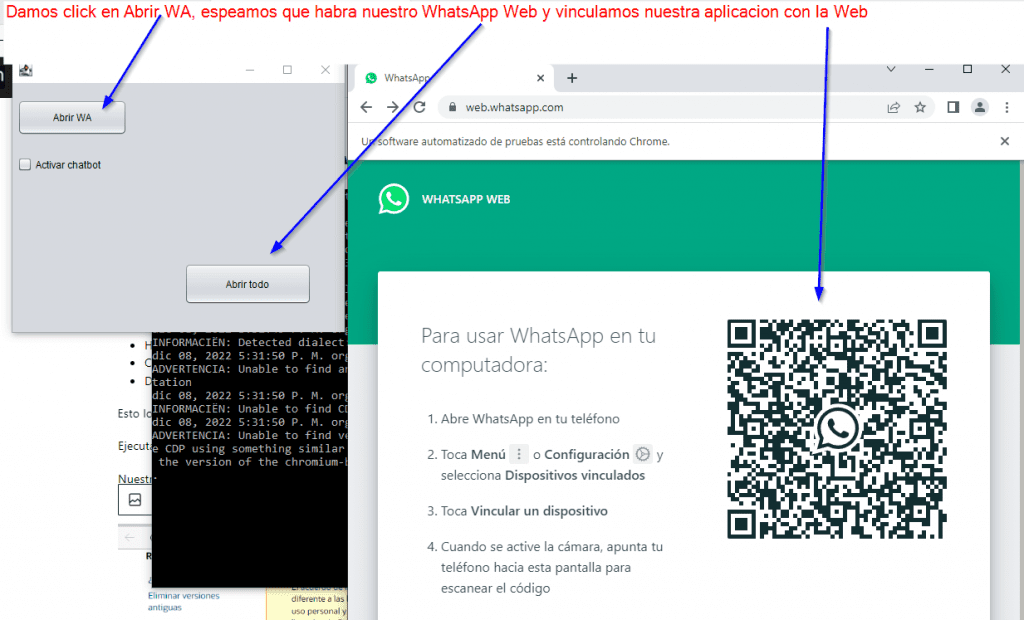1024x620 pixels.
Task: Minimize the chatbot app window
Action: tap(250, 70)
